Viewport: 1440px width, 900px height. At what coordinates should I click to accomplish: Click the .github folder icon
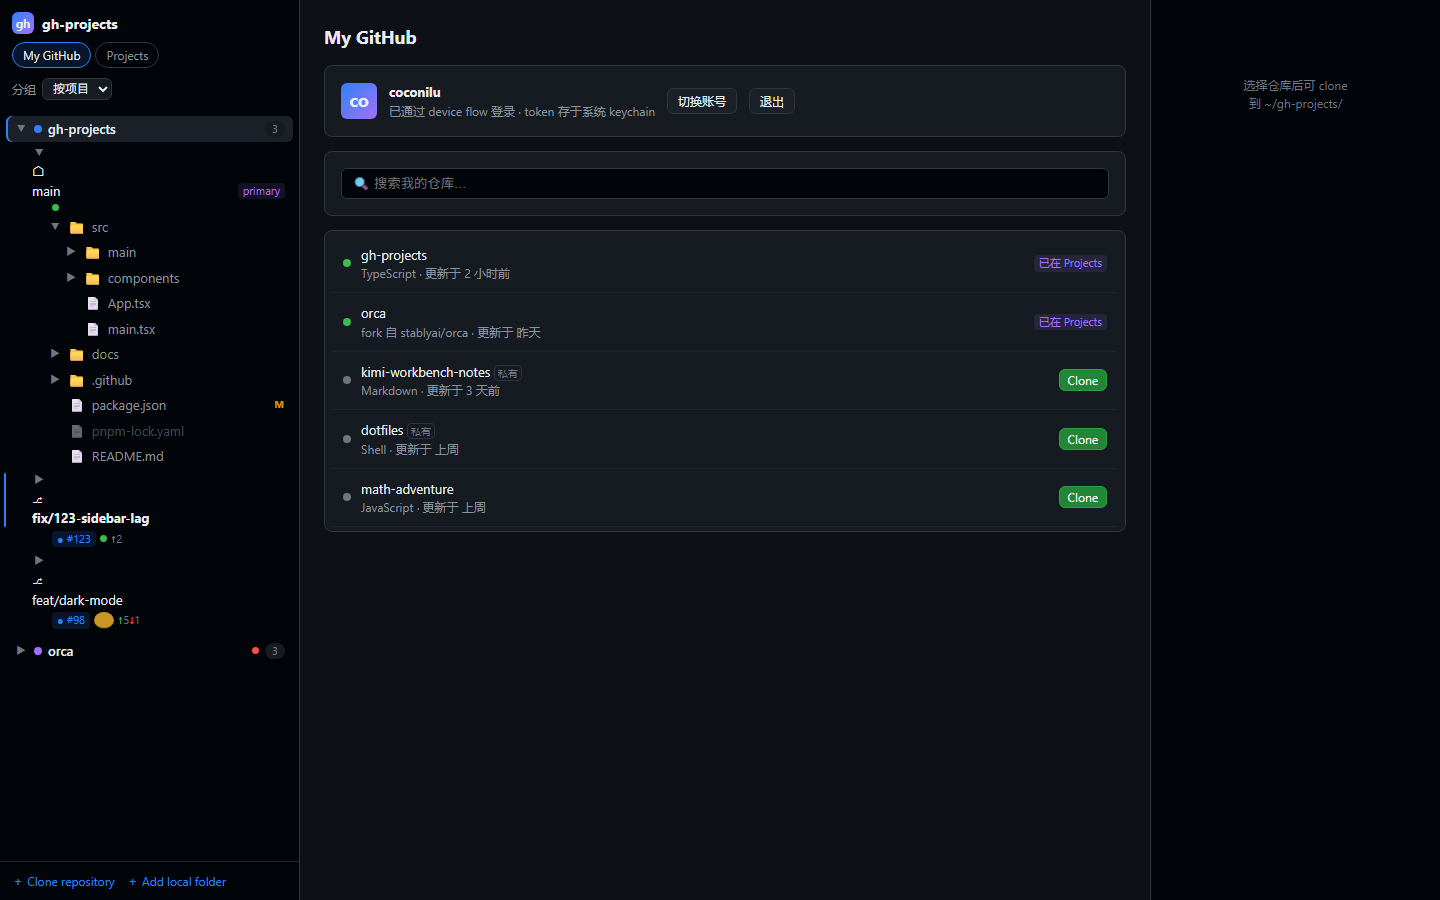[77, 381]
